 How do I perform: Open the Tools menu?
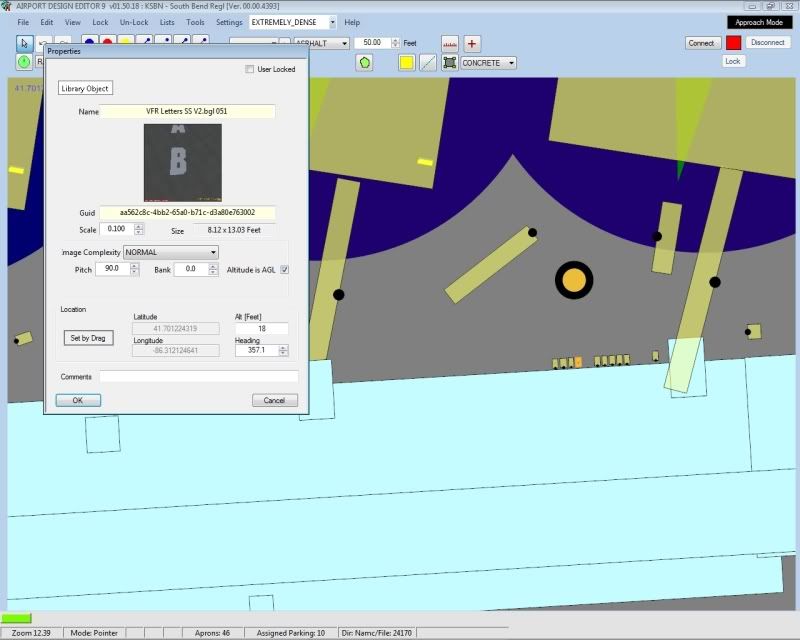pyautogui.click(x=196, y=21)
